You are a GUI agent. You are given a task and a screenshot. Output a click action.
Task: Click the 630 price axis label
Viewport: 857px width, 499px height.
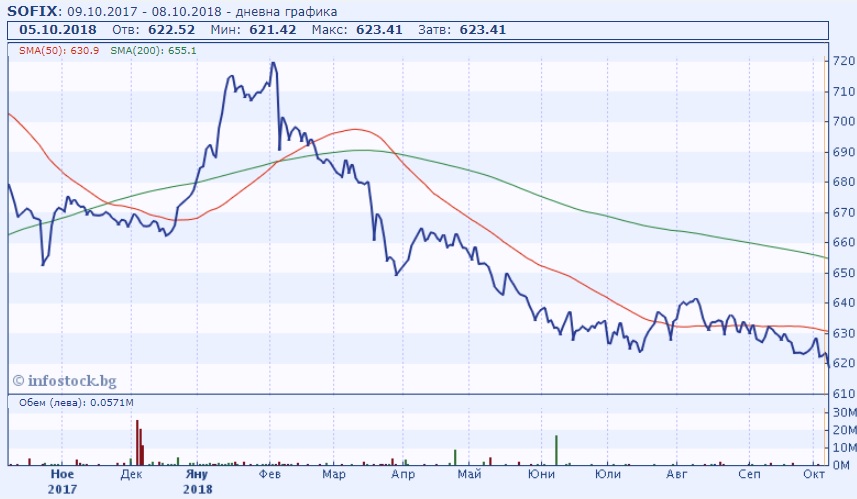tap(844, 333)
